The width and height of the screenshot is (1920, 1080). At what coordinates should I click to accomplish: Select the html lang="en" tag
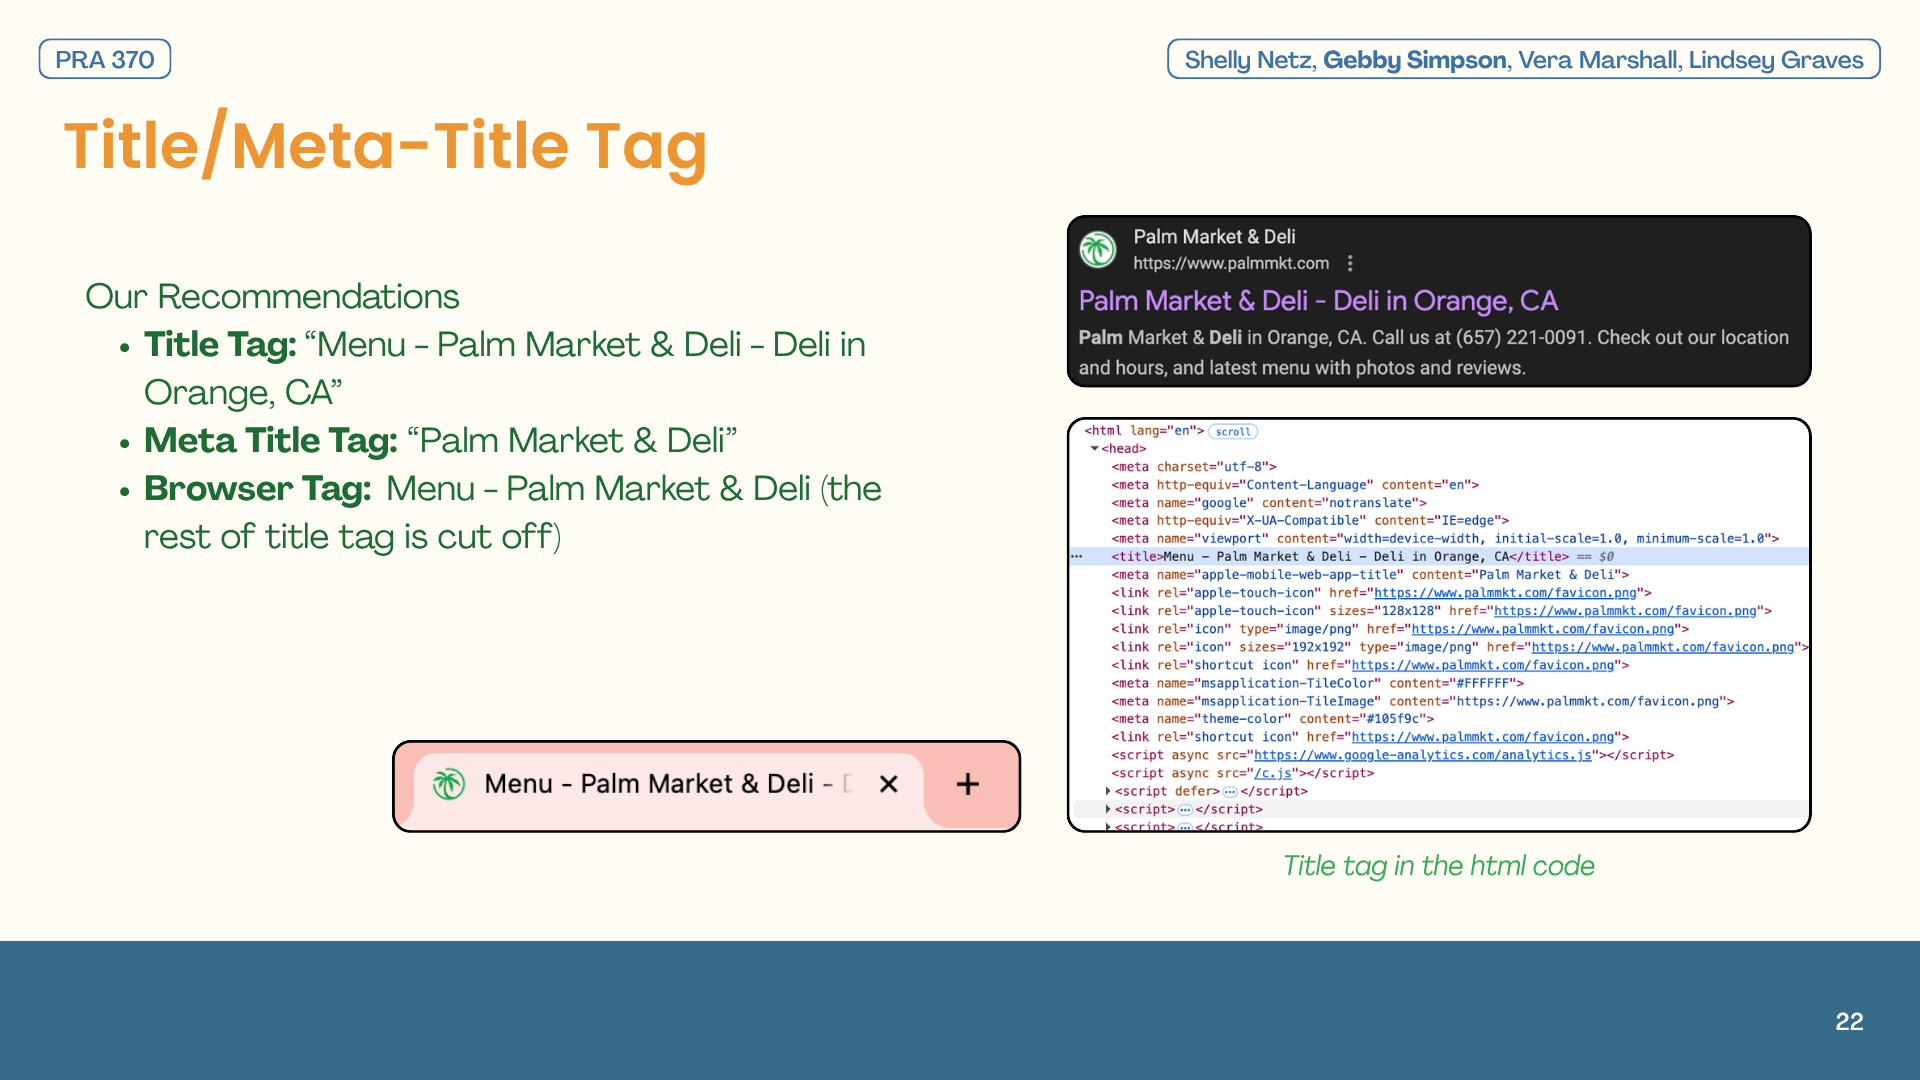click(x=1144, y=431)
